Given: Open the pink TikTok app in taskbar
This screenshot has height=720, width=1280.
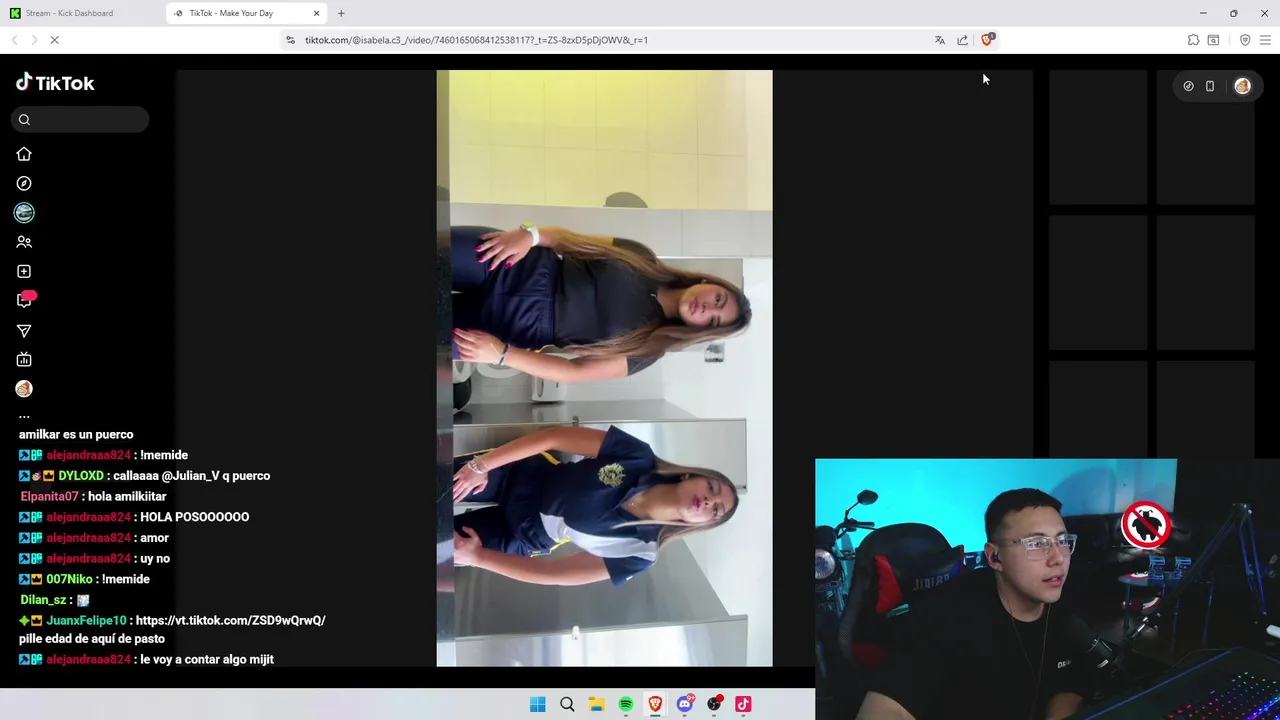Looking at the screenshot, I should (743, 704).
